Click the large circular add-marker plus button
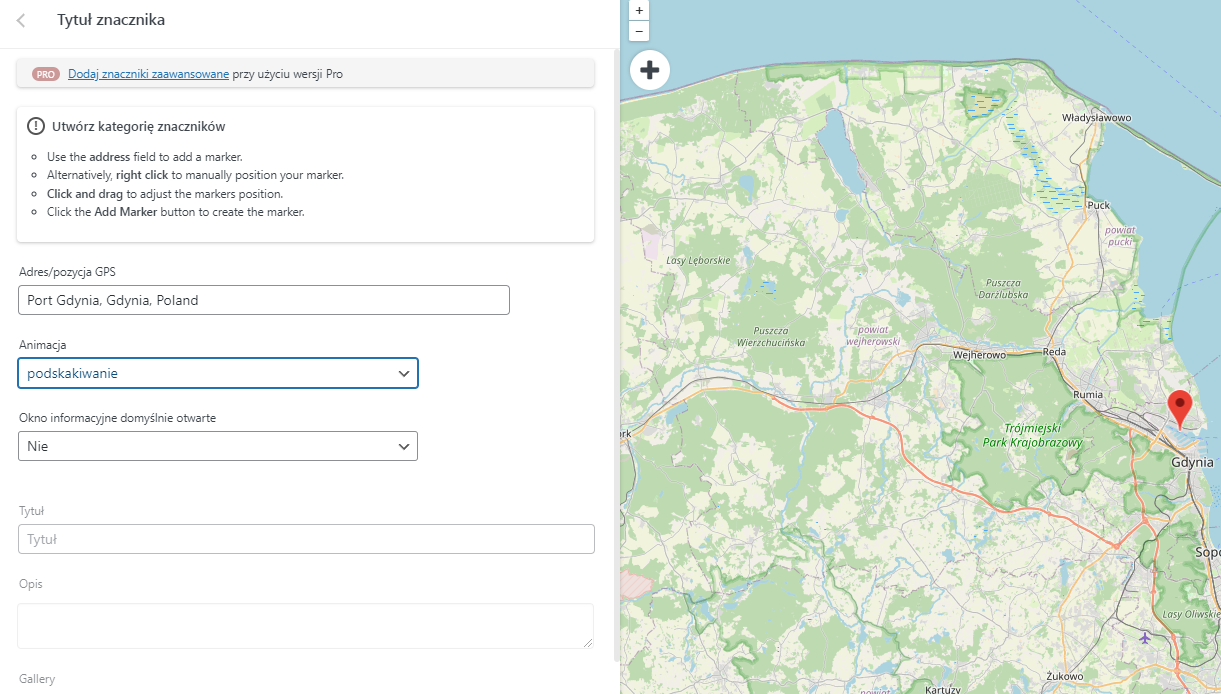 pyautogui.click(x=650, y=69)
